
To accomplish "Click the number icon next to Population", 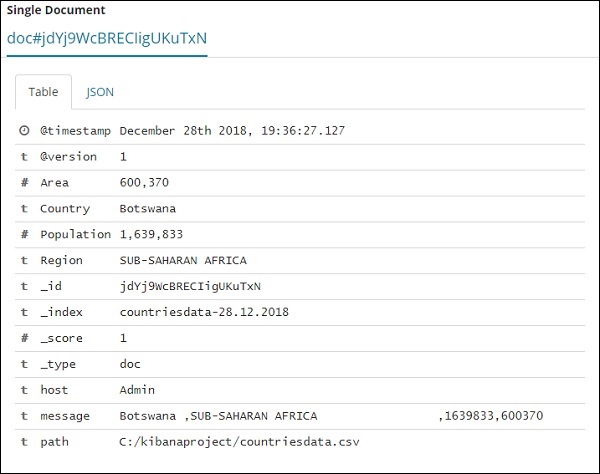I will [x=24, y=235].
